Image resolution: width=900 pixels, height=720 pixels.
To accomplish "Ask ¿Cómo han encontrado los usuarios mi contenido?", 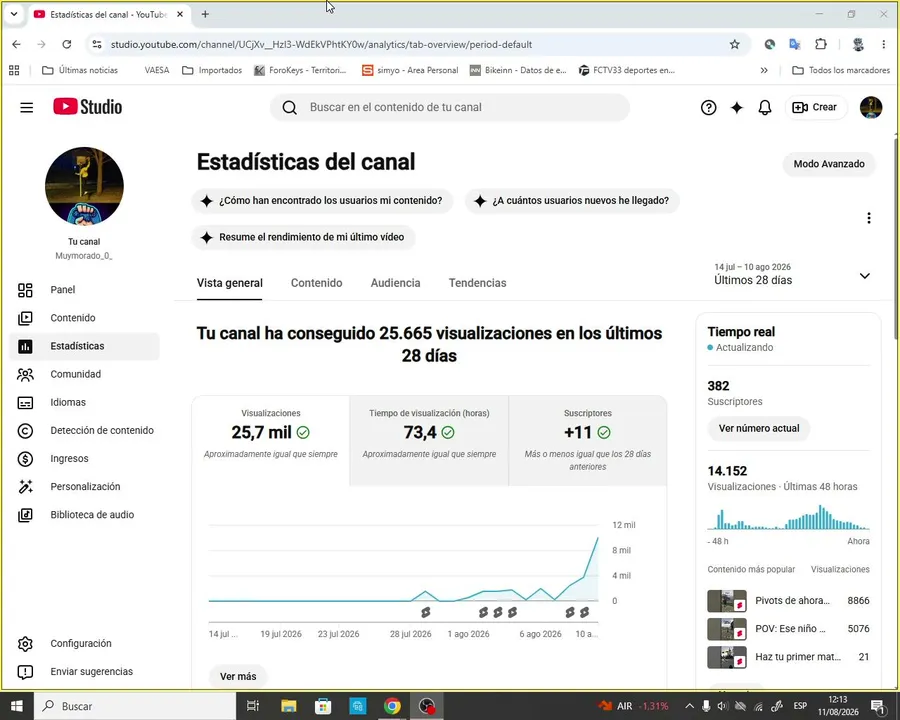I will [x=322, y=201].
